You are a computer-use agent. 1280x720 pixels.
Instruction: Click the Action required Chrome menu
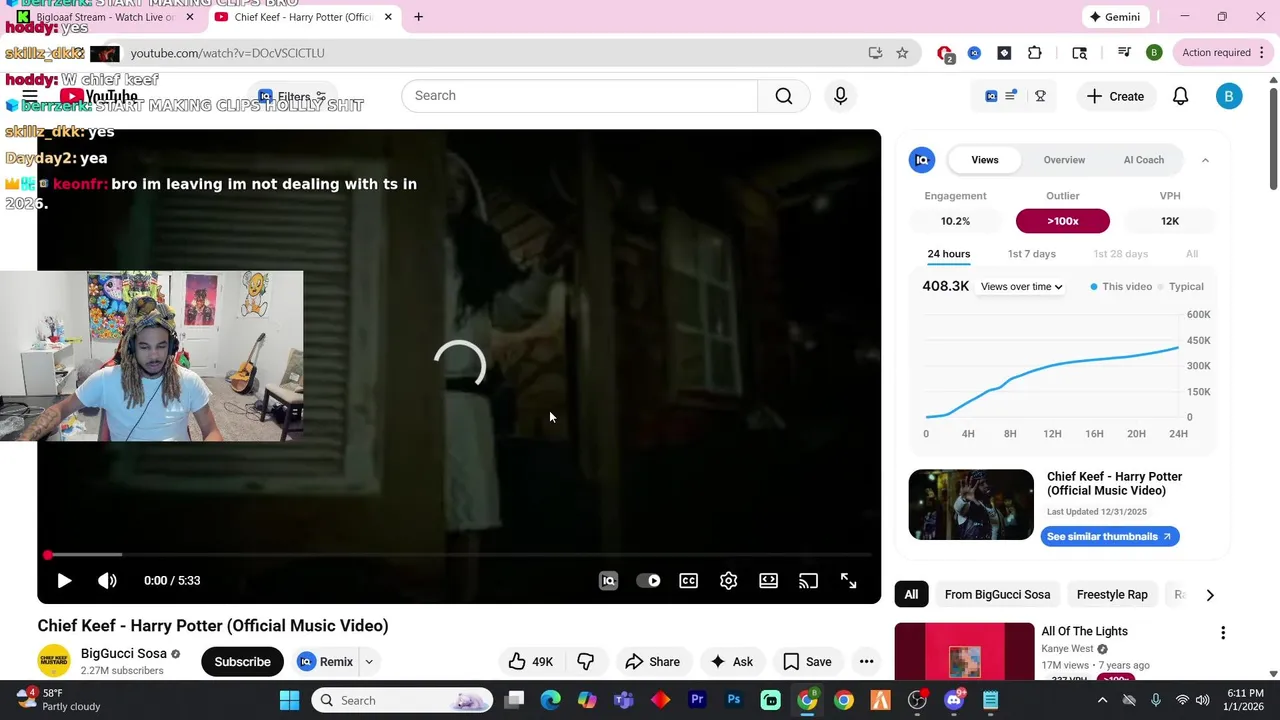coord(1223,53)
